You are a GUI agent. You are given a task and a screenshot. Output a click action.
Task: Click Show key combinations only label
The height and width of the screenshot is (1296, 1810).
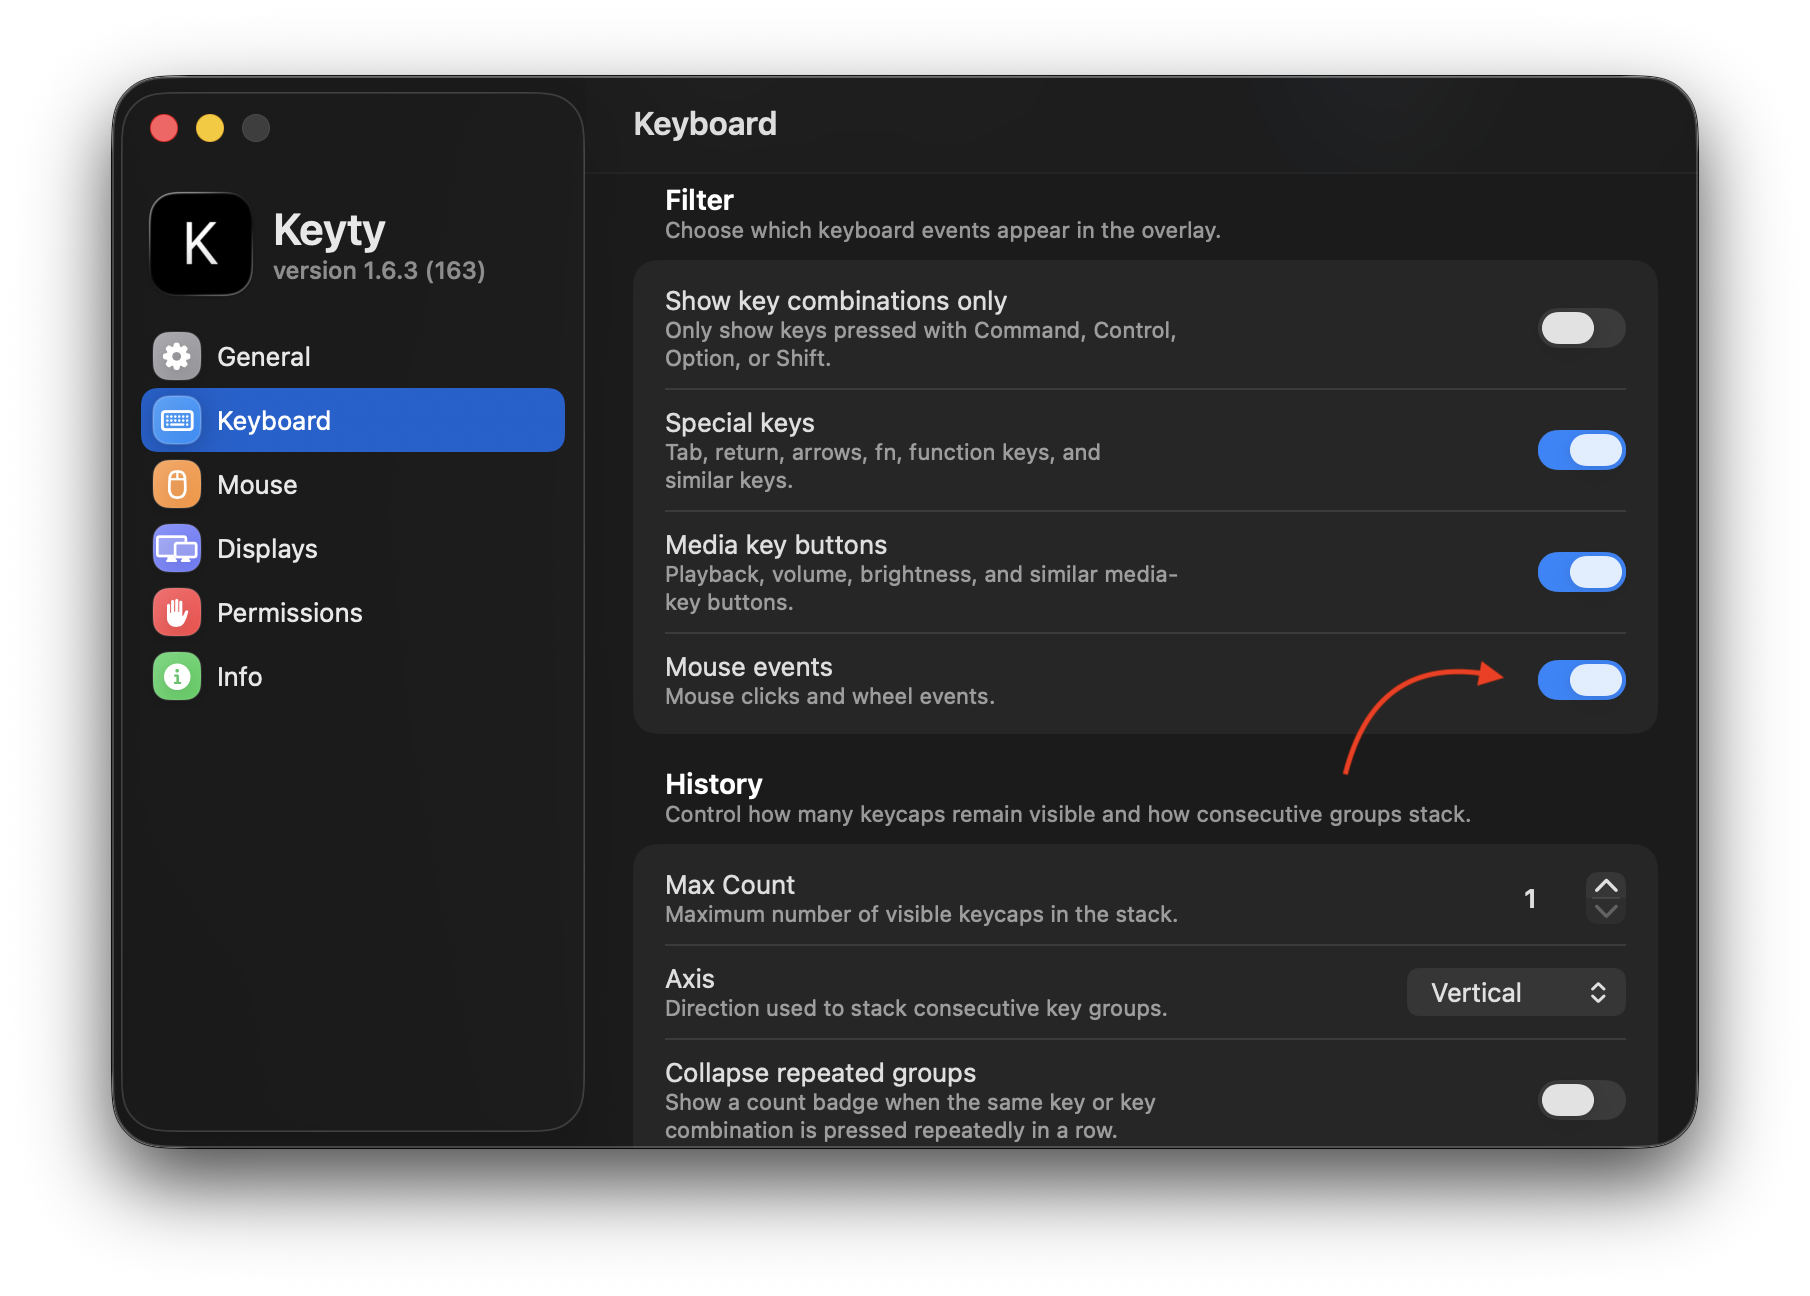836,301
